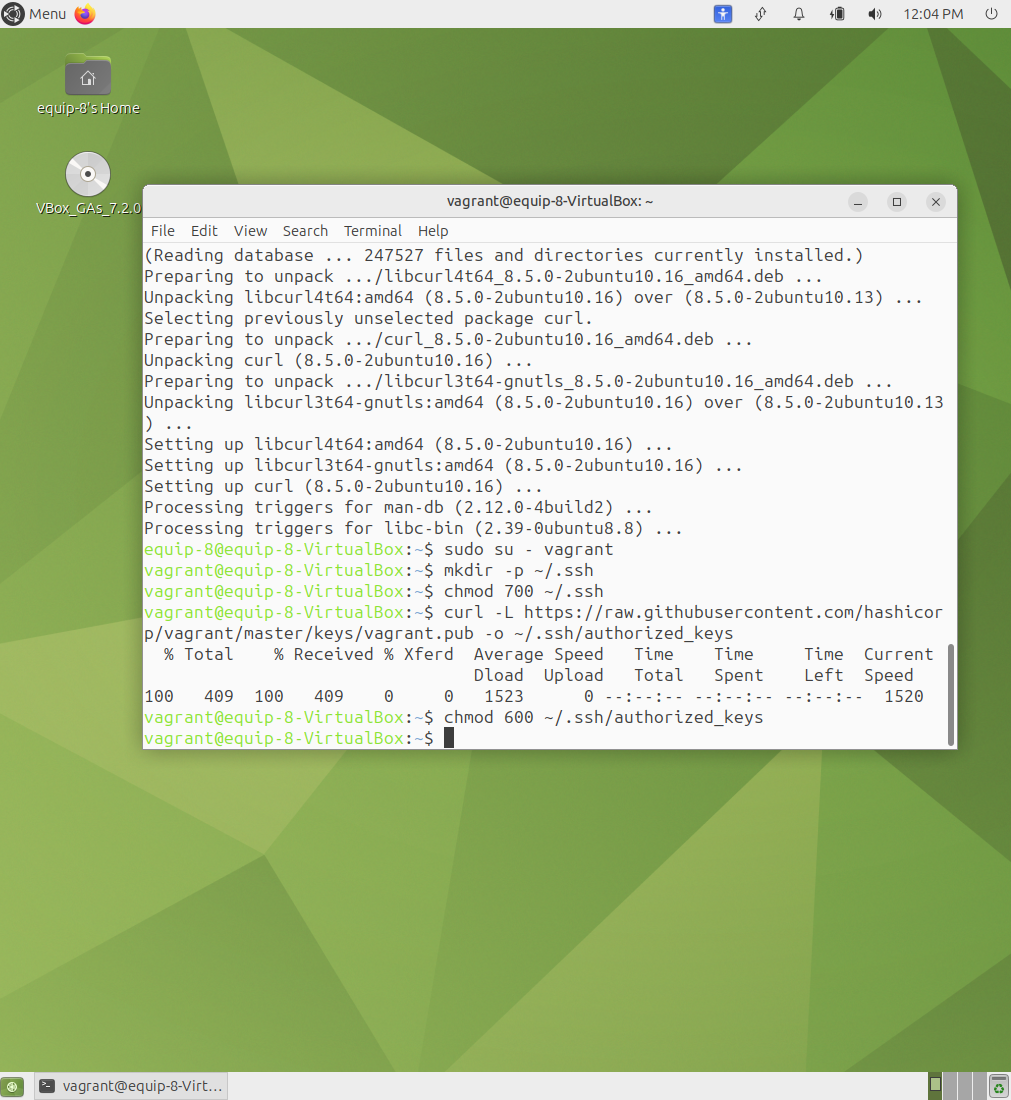Image resolution: width=1011 pixels, height=1100 pixels.
Task: Click the 12:04 PM clock
Action: tap(933, 14)
